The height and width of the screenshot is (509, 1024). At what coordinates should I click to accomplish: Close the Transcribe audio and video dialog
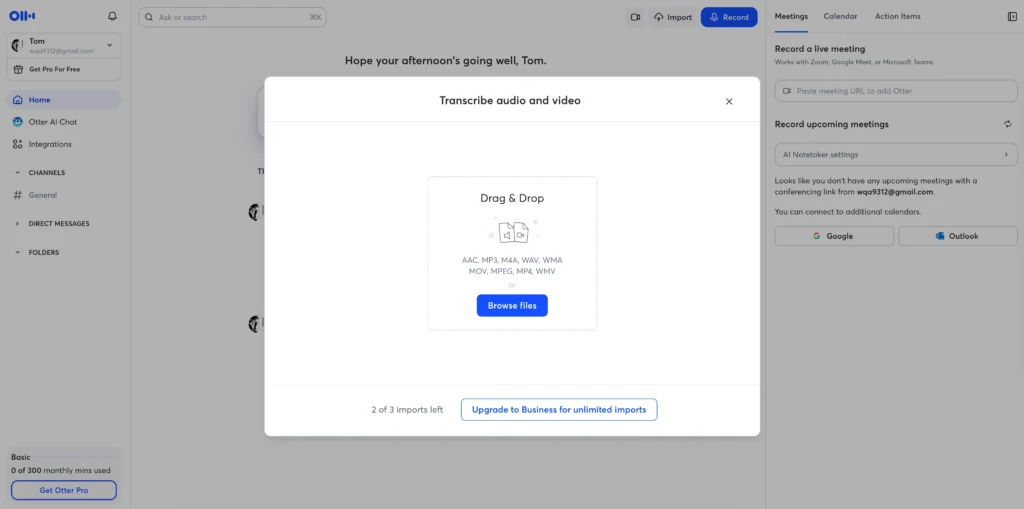click(729, 101)
